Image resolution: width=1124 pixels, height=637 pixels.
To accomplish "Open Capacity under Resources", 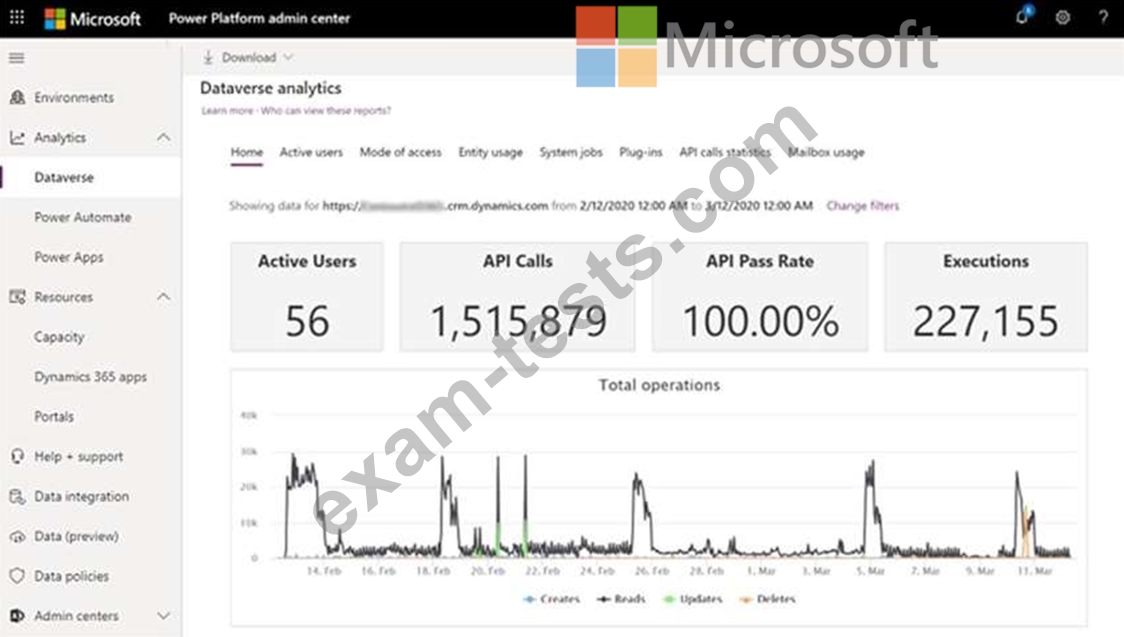I will tap(59, 337).
